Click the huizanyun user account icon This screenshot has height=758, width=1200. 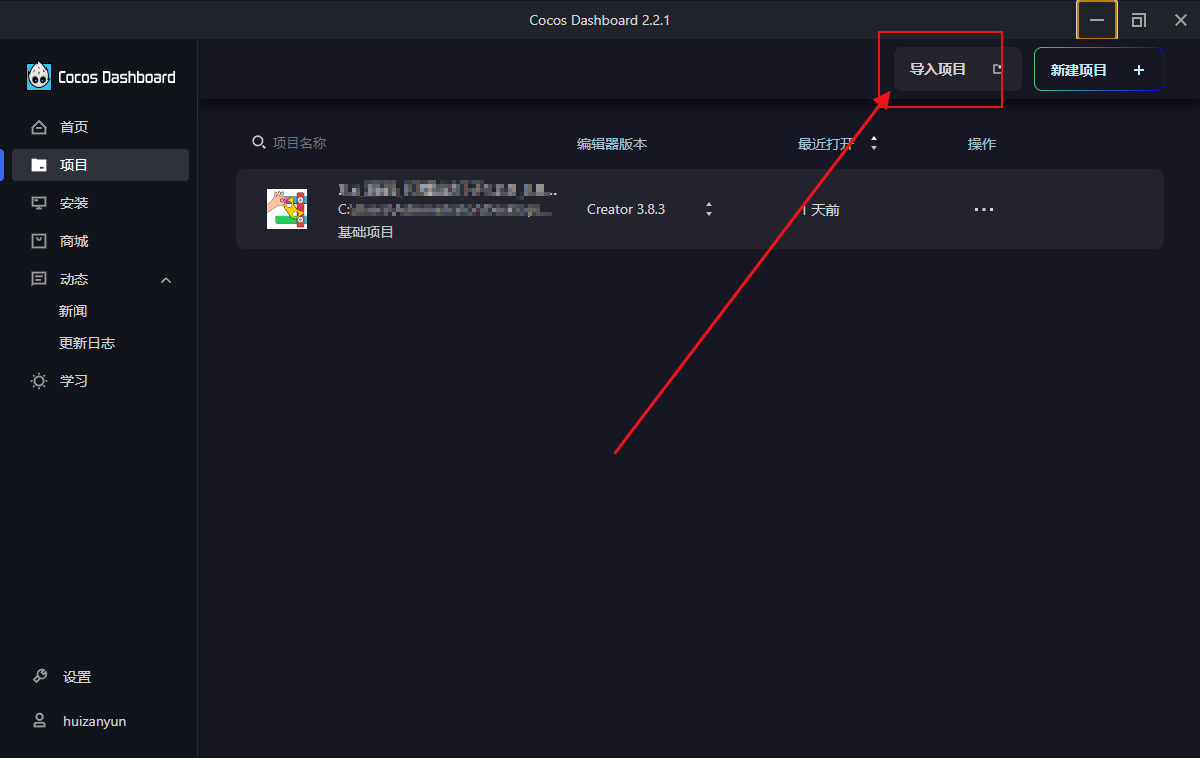tap(39, 721)
